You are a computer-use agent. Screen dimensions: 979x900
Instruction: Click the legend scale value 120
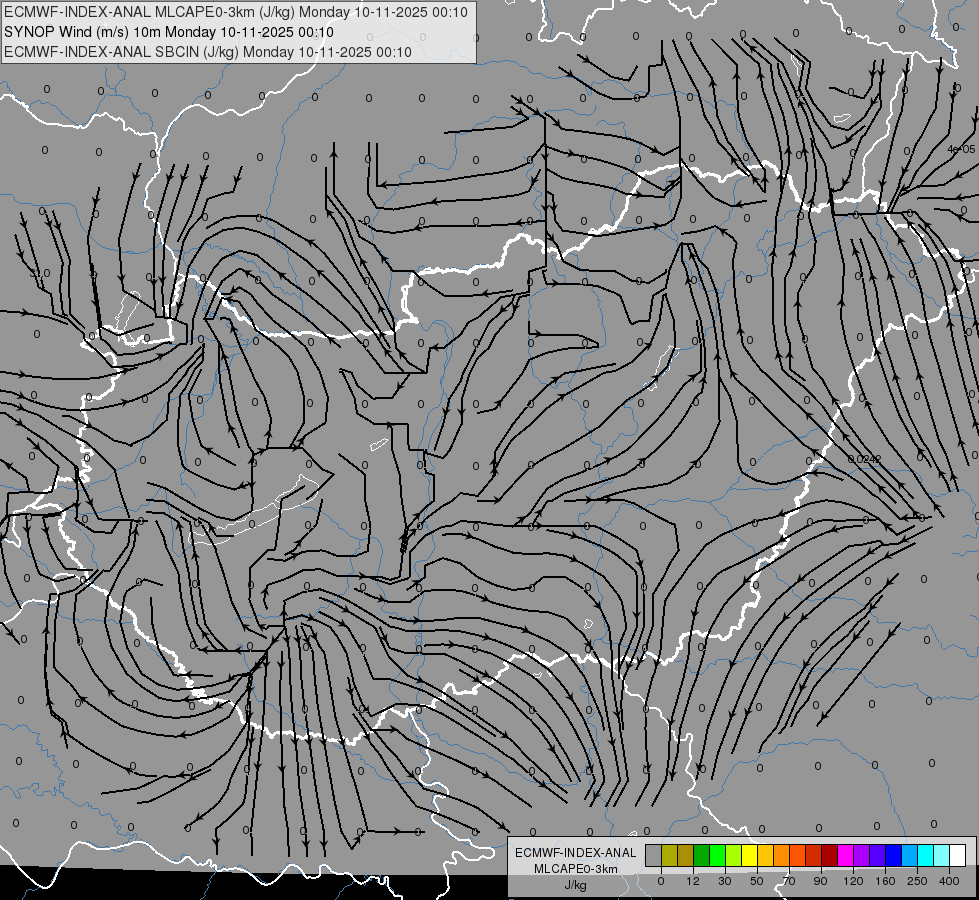[853, 881]
